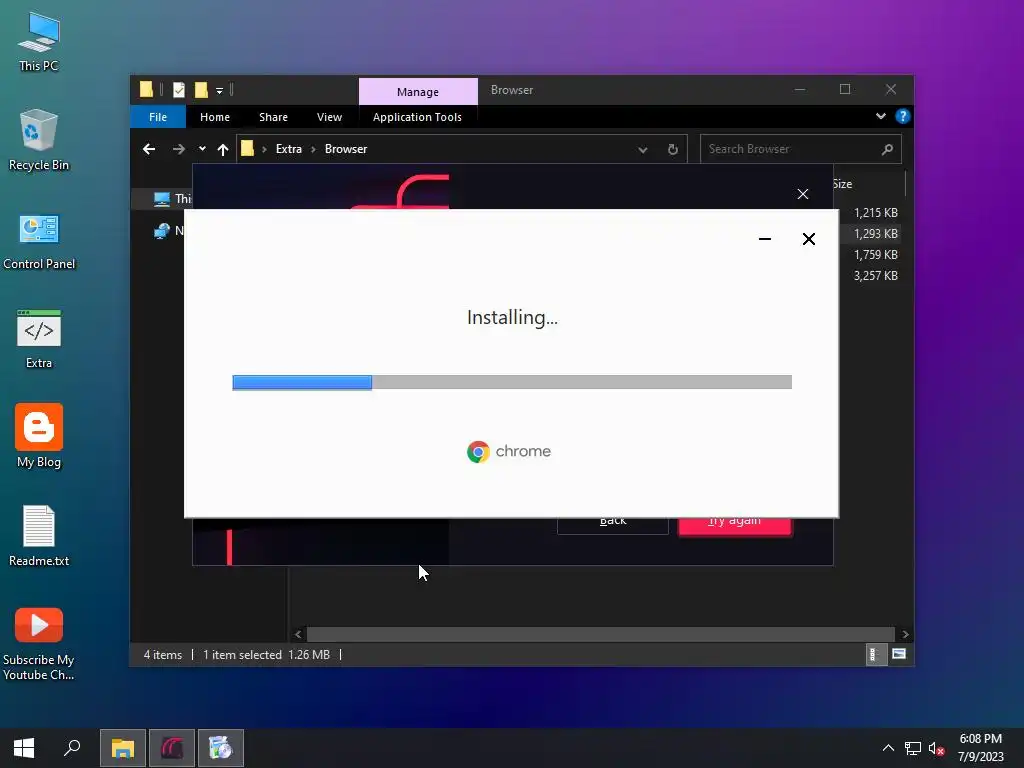Viewport: 1024px width, 768px height.
Task: Go back in File Explorer
Action: [149, 149]
